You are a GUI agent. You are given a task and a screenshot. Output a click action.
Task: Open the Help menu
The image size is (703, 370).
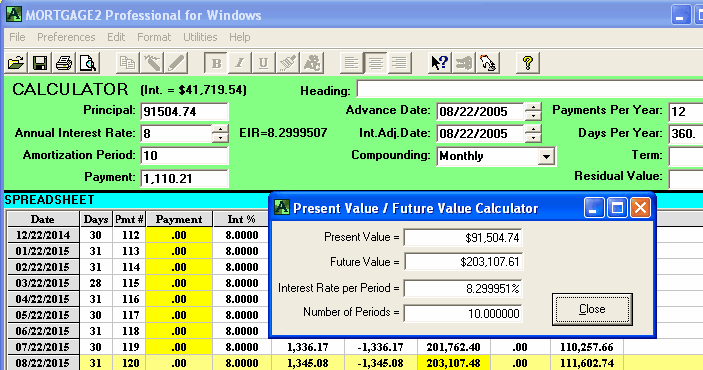click(x=239, y=37)
